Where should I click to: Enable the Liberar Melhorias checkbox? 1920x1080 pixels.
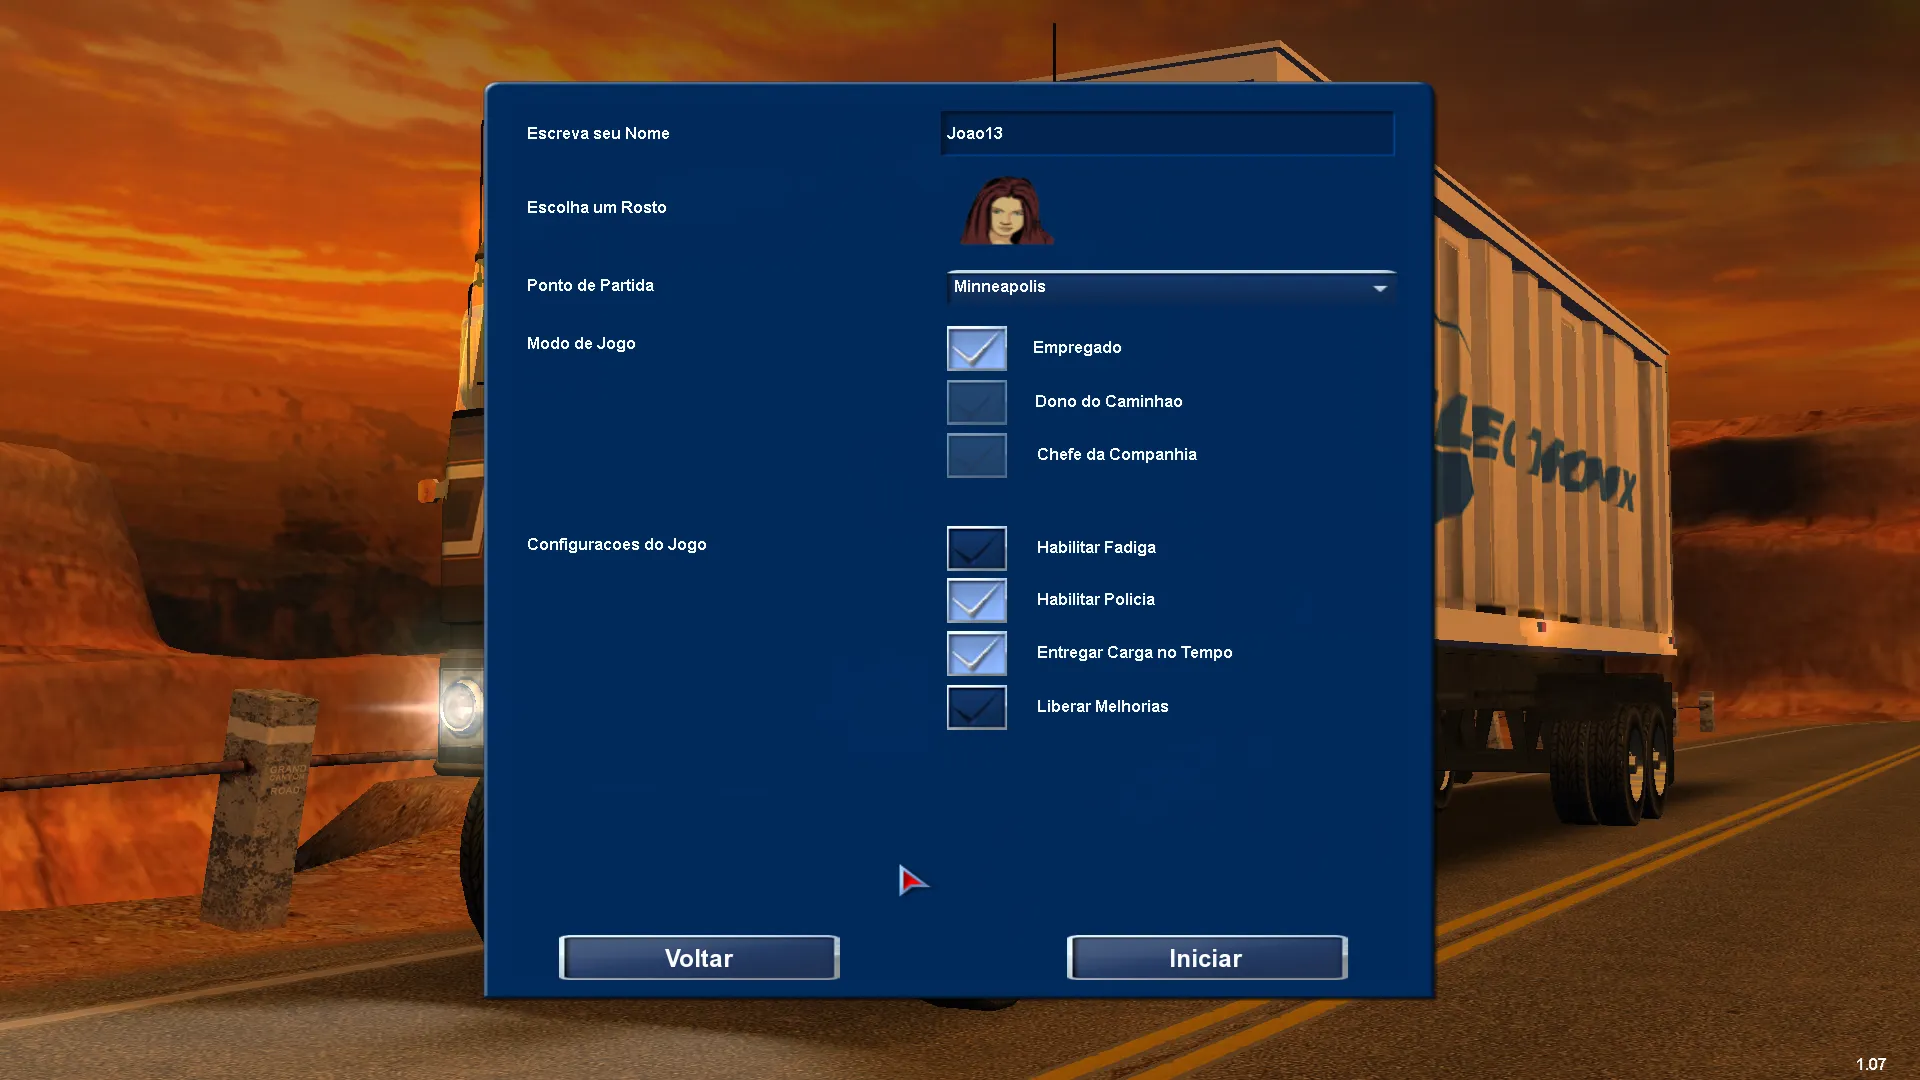coord(976,707)
